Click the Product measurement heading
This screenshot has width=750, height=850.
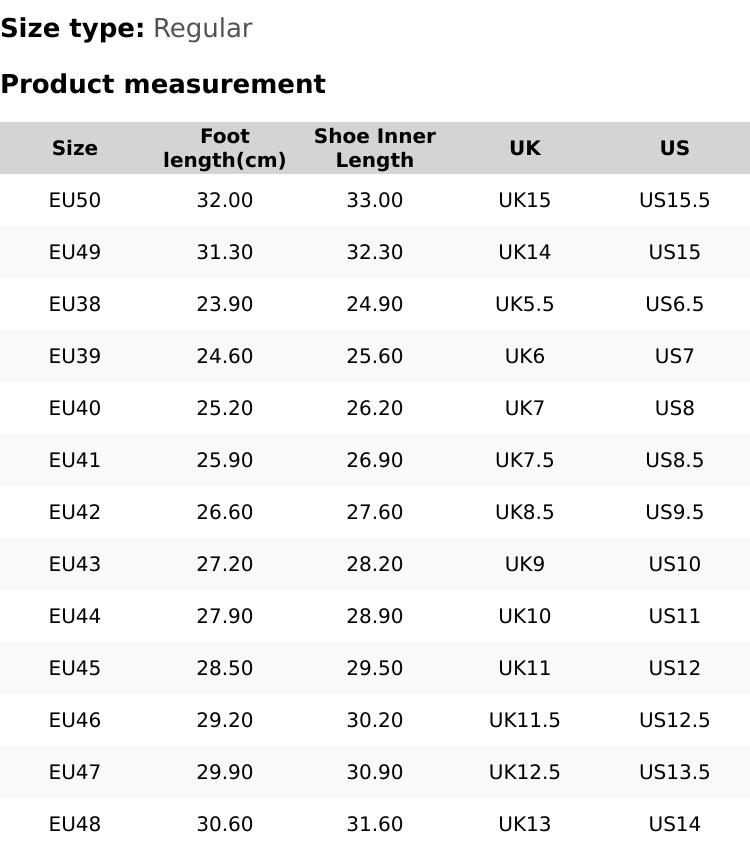click(163, 84)
